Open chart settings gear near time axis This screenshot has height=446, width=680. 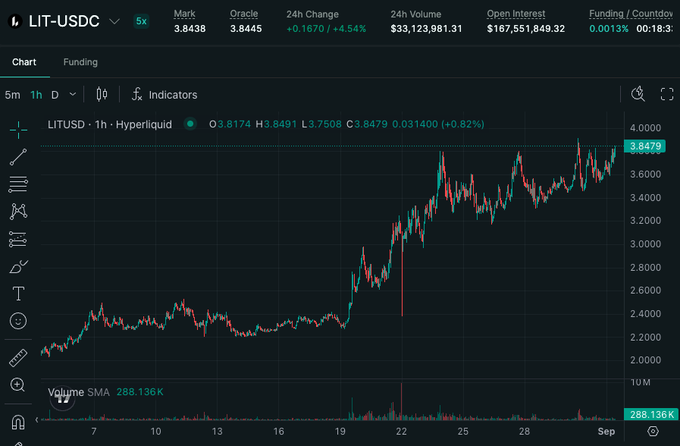pyautogui.click(x=653, y=431)
